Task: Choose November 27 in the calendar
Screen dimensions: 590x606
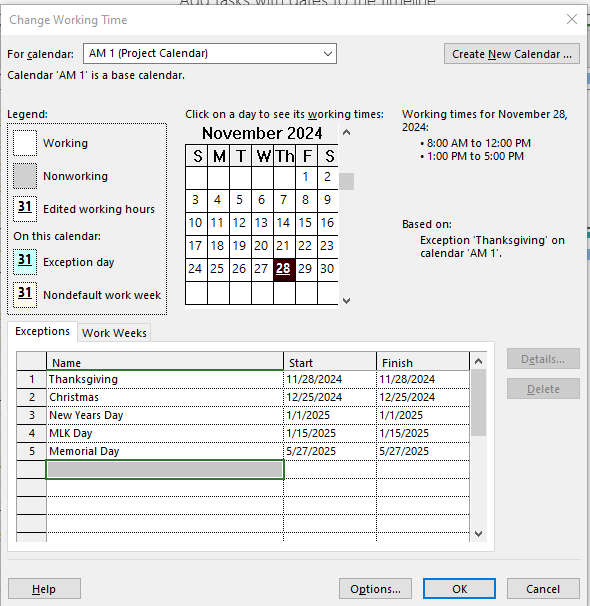Action: pyautogui.click(x=262, y=269)
